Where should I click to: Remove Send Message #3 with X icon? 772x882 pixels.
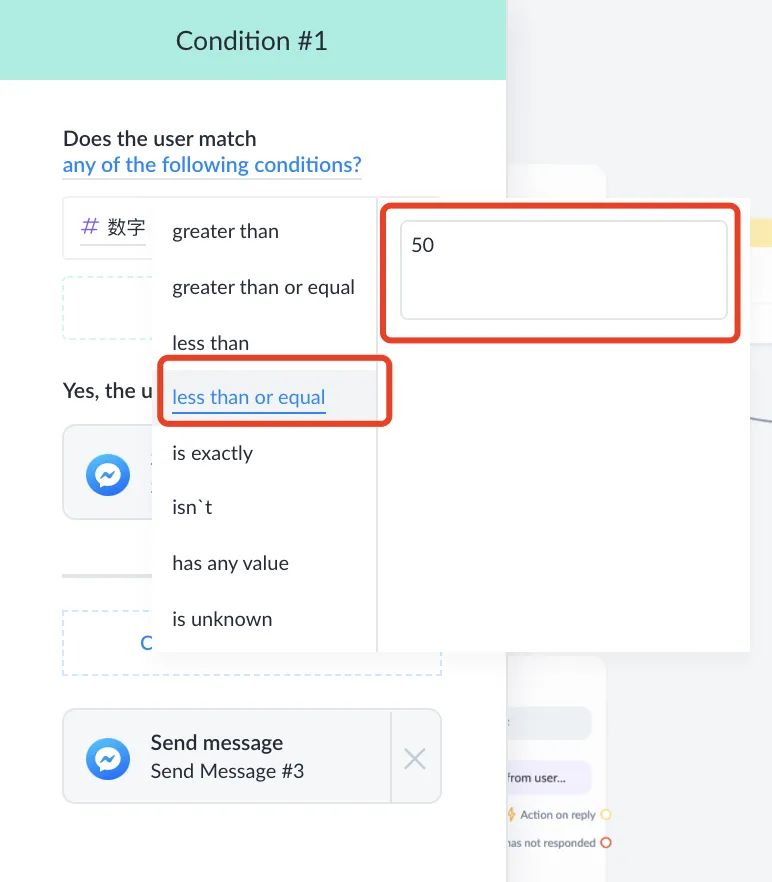click(x=415, y=759)
